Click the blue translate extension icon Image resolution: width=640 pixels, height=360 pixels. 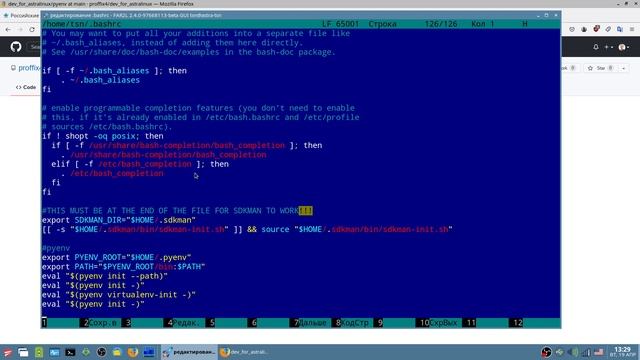click(620, 29)
